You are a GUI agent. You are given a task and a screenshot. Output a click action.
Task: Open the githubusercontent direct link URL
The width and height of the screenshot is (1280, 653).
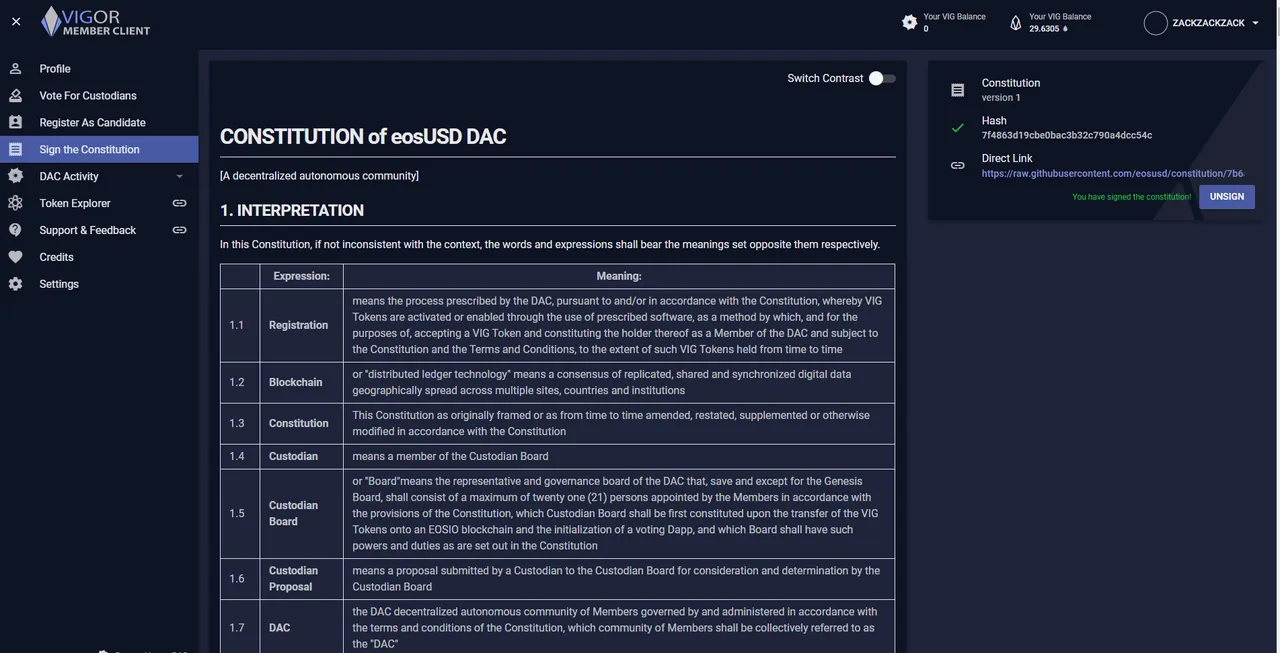[1113, 173]
